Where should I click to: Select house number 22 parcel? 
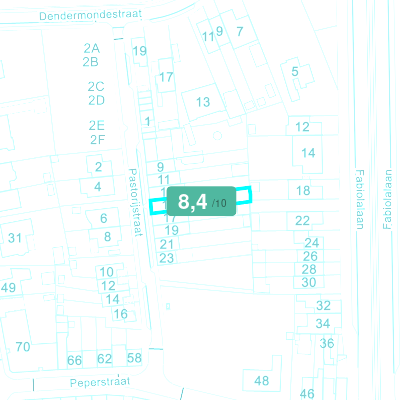click(302, 221)
